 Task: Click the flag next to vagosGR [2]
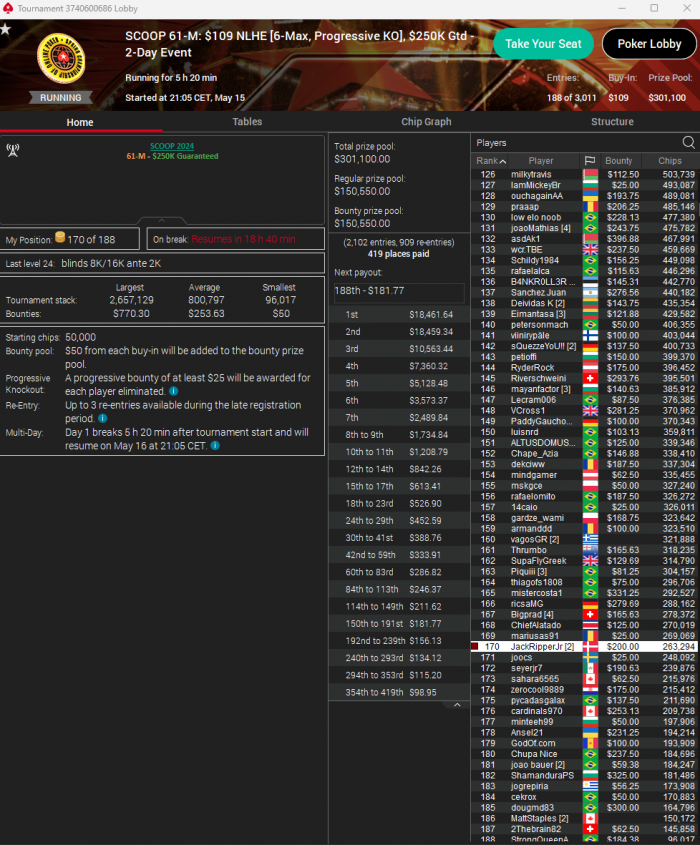point(590,539)
